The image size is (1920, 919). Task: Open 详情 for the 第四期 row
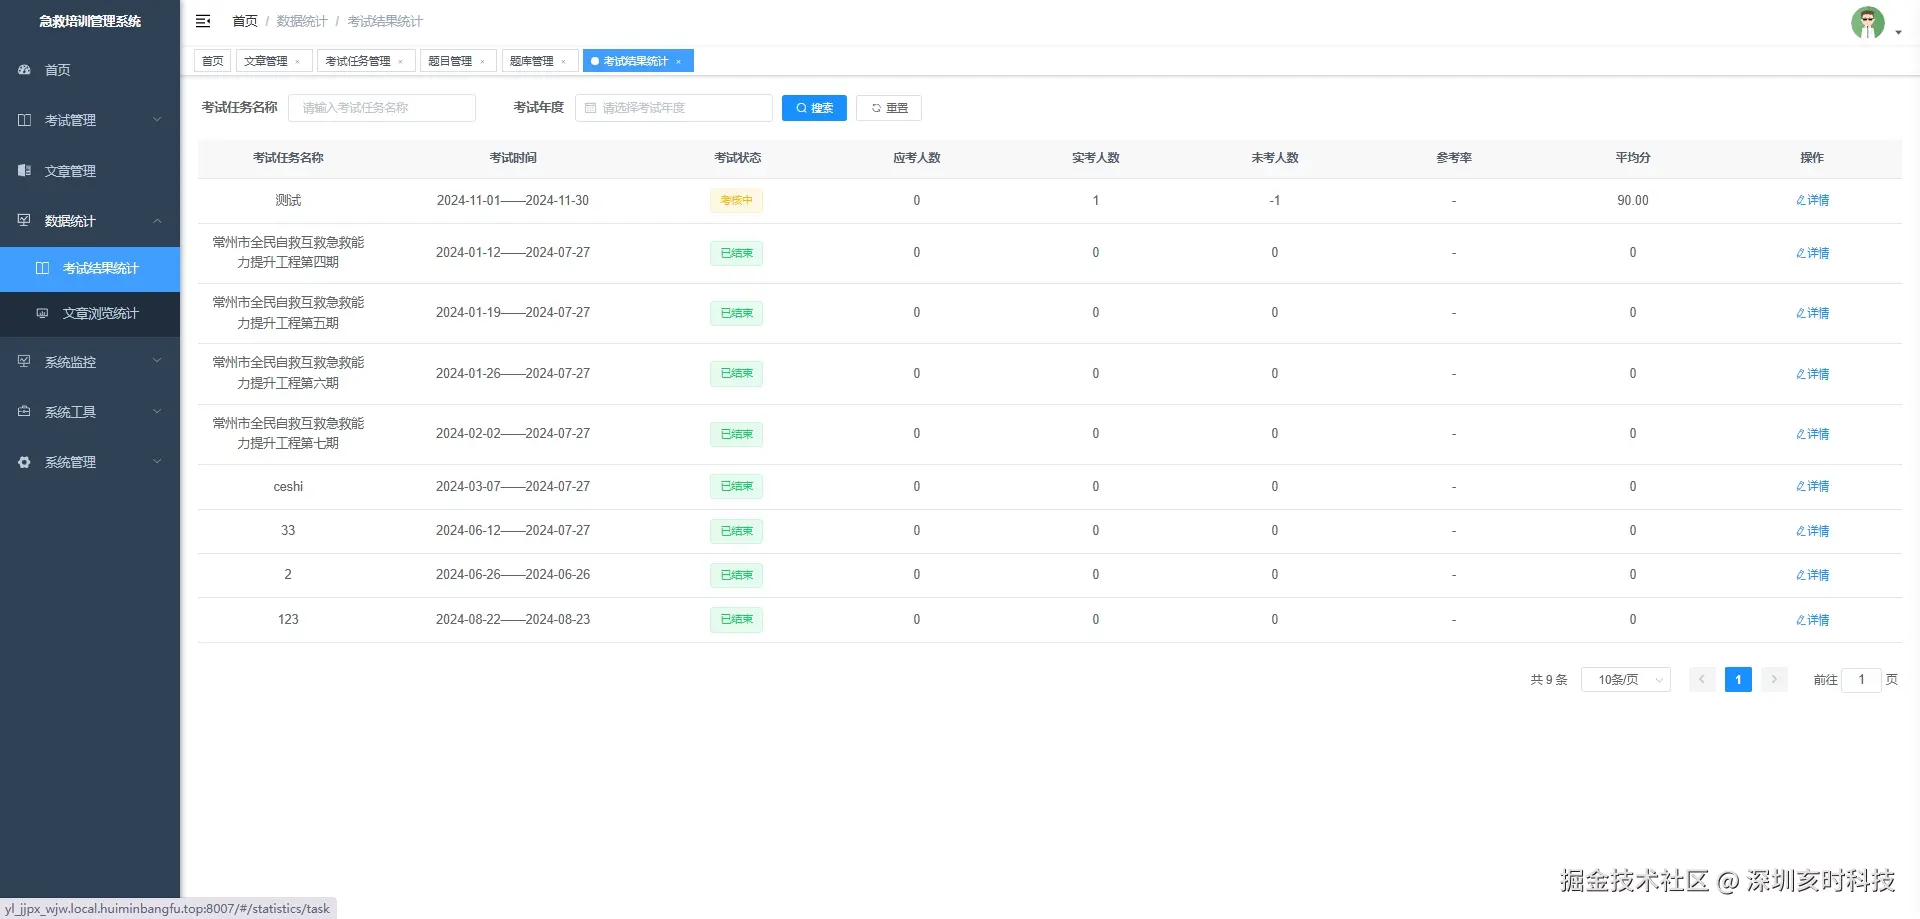point(1812,253)
